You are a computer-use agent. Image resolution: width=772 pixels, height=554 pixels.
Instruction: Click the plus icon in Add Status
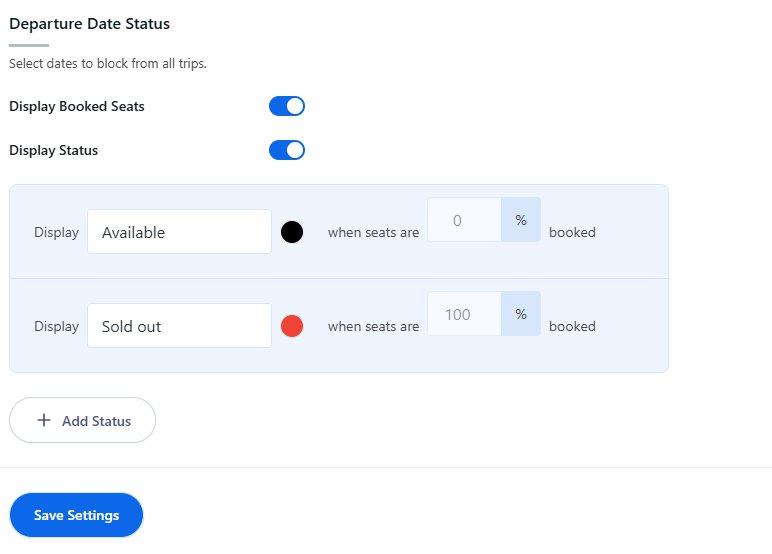(x=44, y=421)
